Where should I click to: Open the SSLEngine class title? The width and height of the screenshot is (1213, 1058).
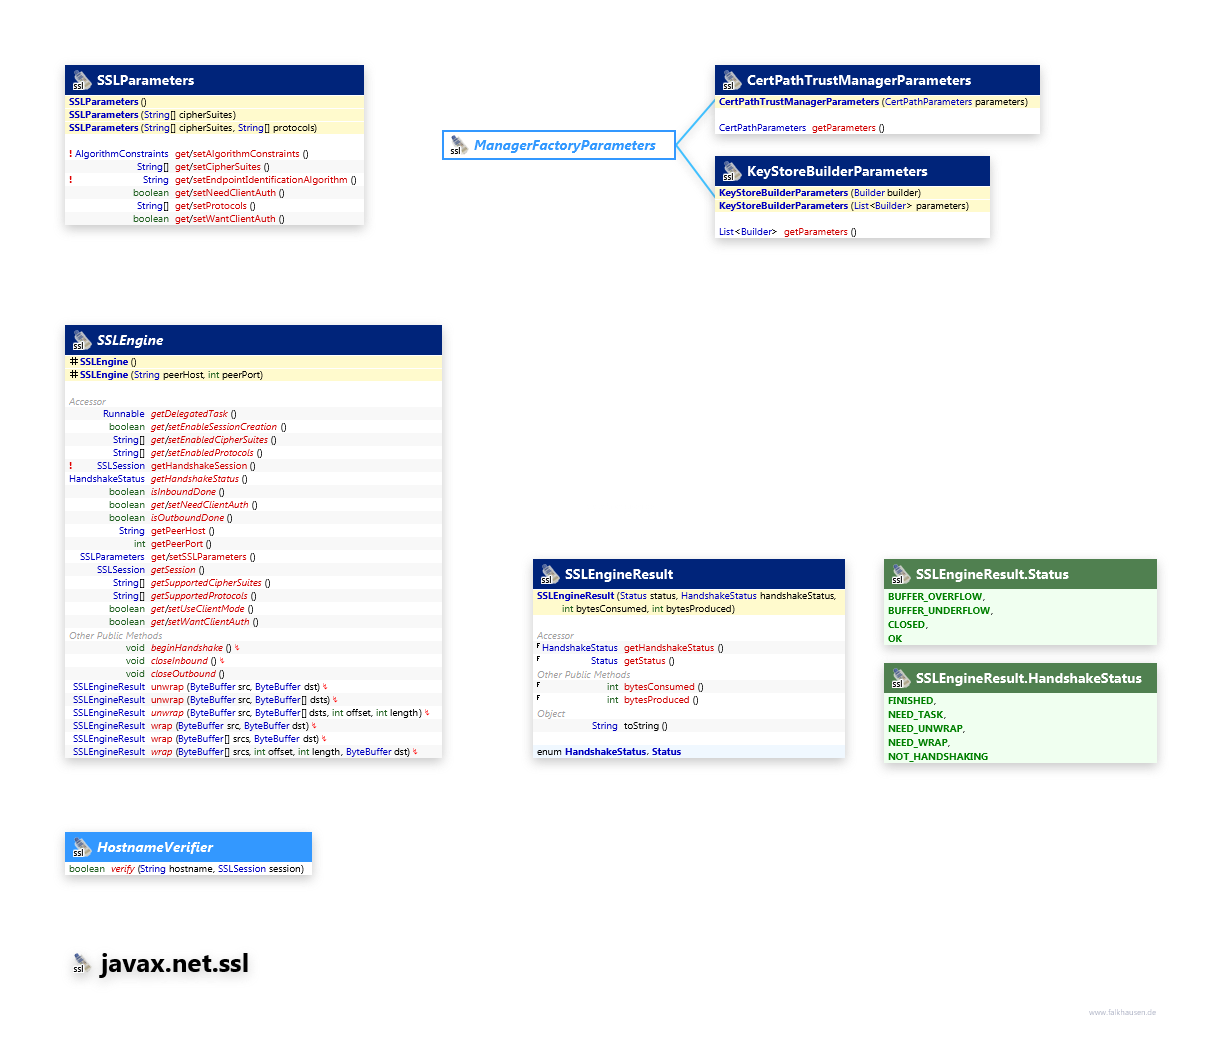point(130,340)
